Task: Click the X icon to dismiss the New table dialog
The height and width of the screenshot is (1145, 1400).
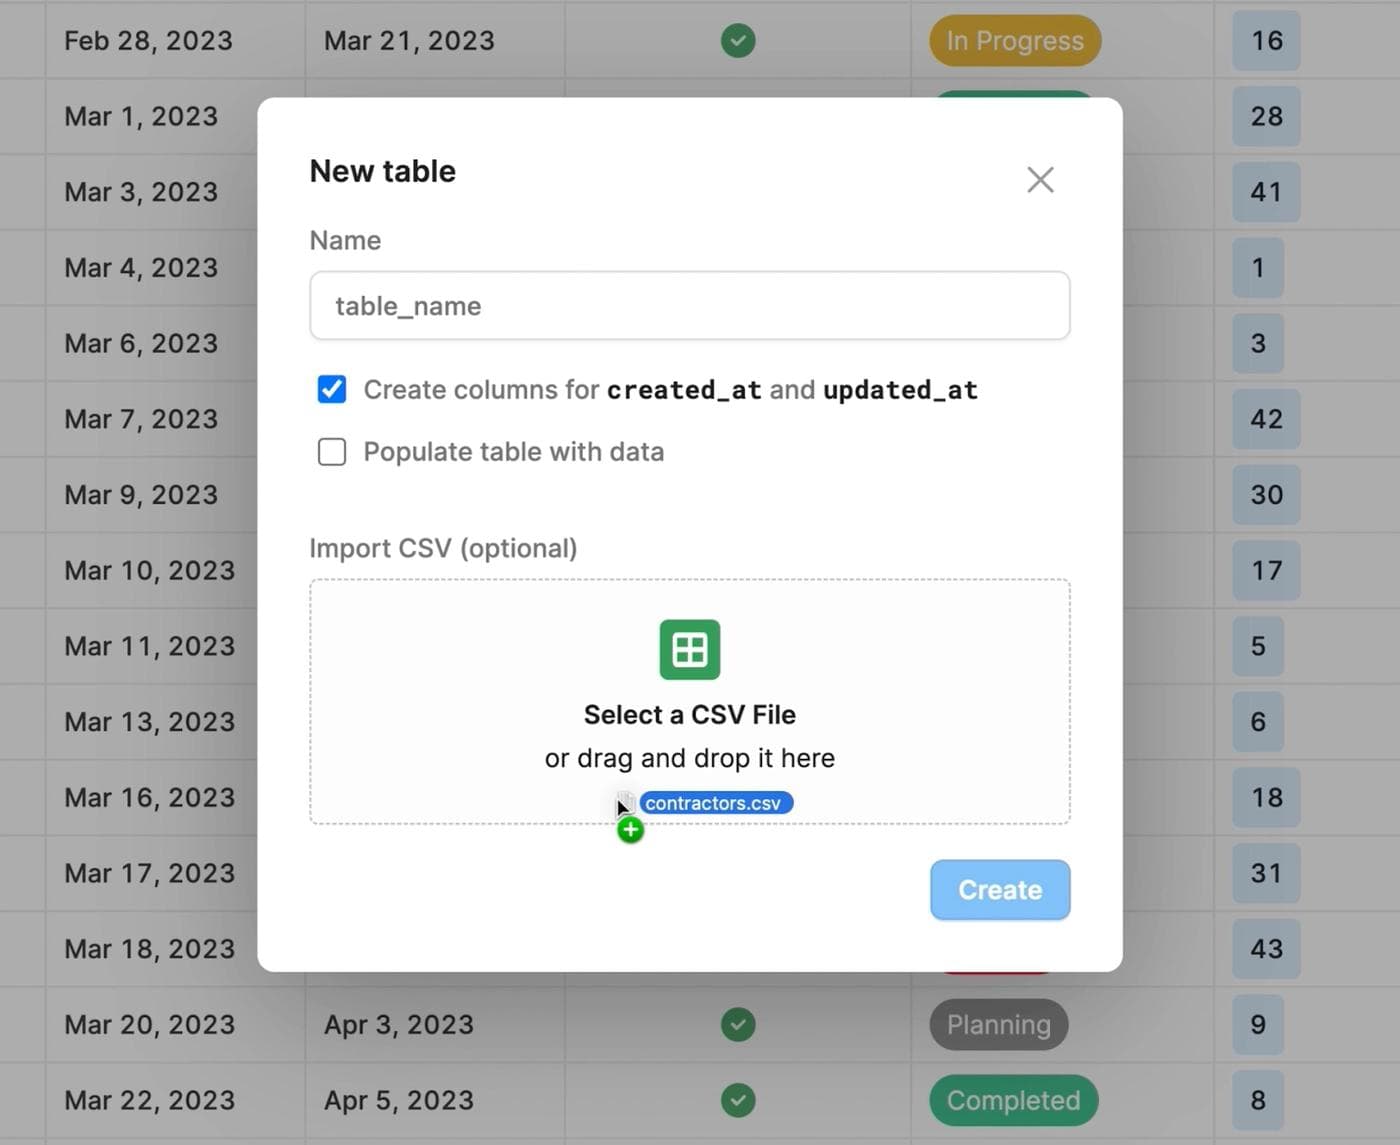Action: click(1040, 179)
